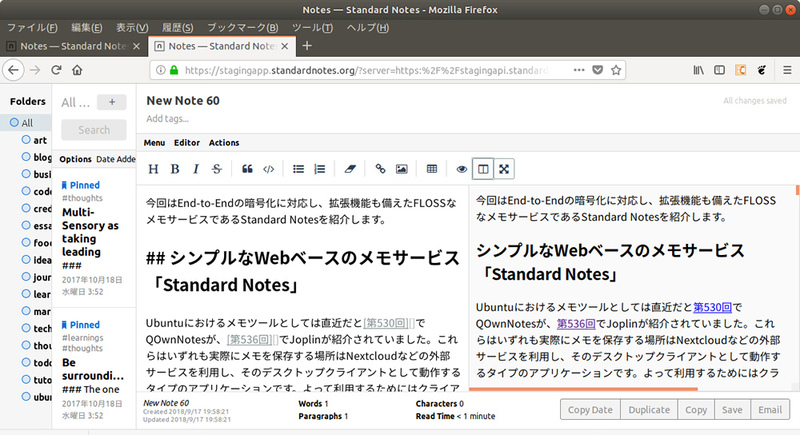The width and height of the screenshot is (800, 435).
Task: Click the New Note 60 title
Action: pos(183,100)
